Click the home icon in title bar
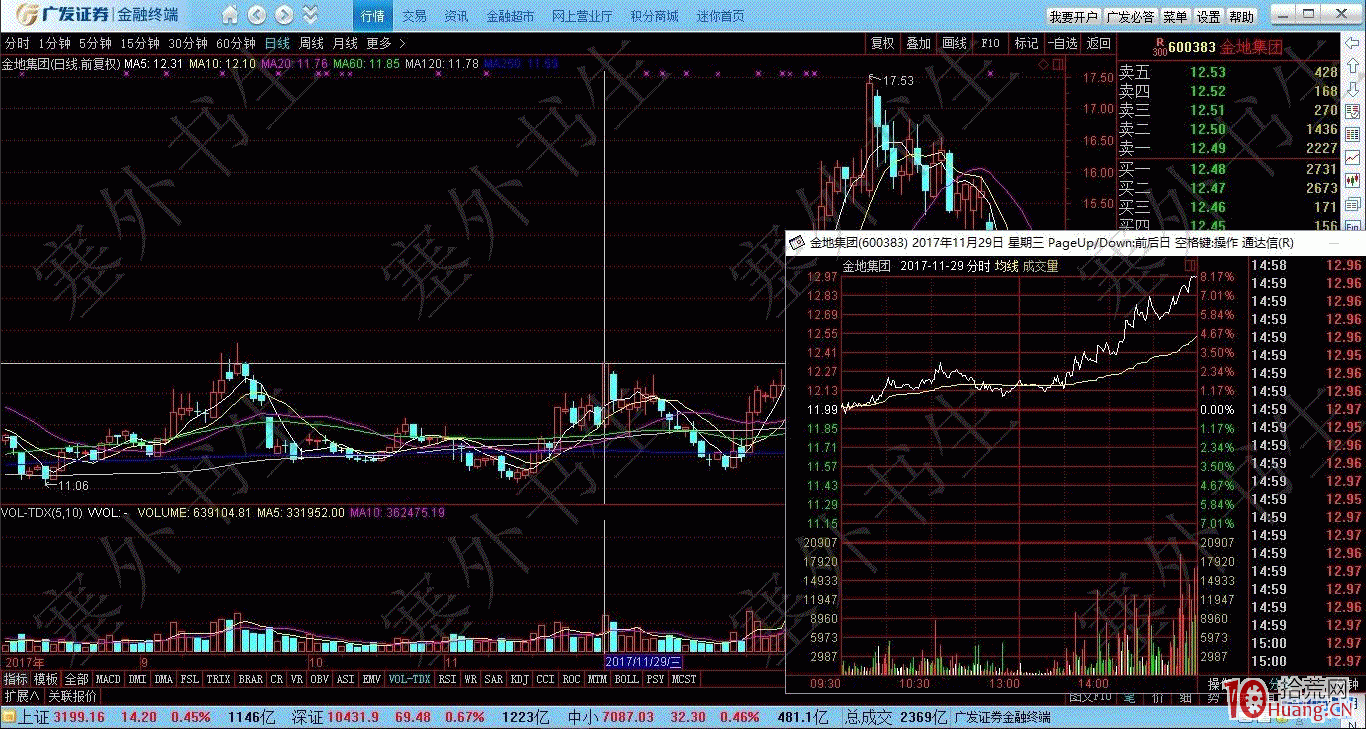Viewport: 1366px width, 729px height. pos(230,15)
